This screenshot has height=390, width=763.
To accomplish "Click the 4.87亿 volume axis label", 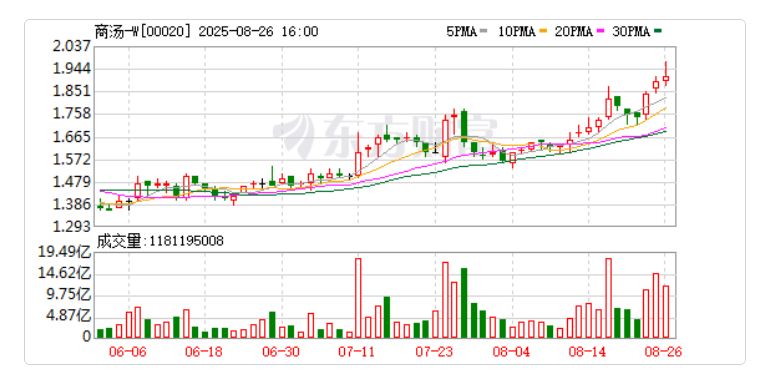I will 68,316.
